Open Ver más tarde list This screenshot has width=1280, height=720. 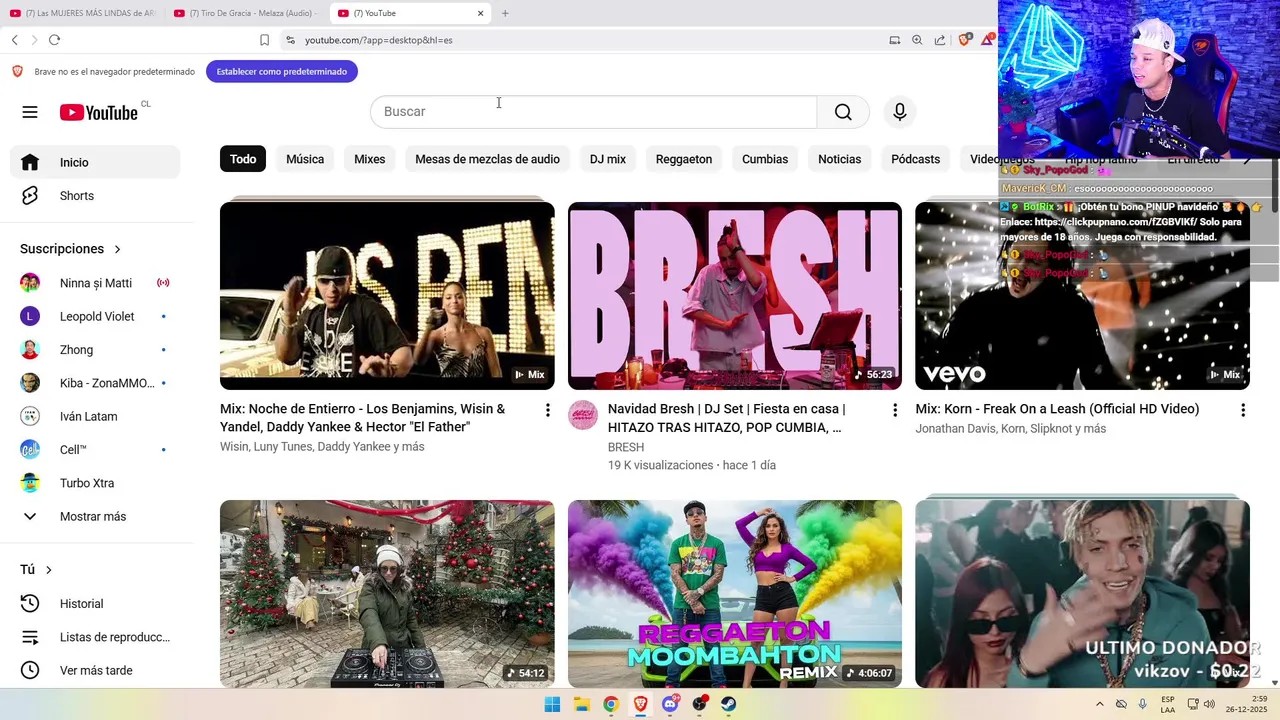tap(95, 671)
